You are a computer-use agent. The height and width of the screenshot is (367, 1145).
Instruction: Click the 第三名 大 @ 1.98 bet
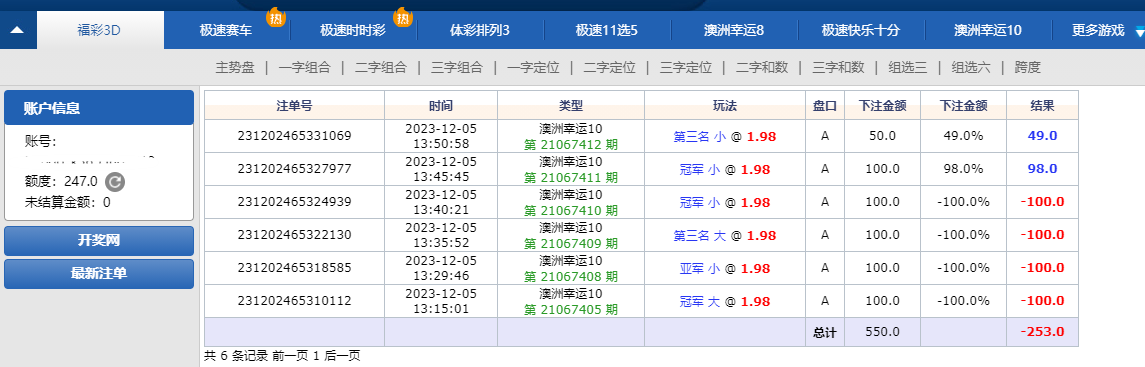pos(724,236)
